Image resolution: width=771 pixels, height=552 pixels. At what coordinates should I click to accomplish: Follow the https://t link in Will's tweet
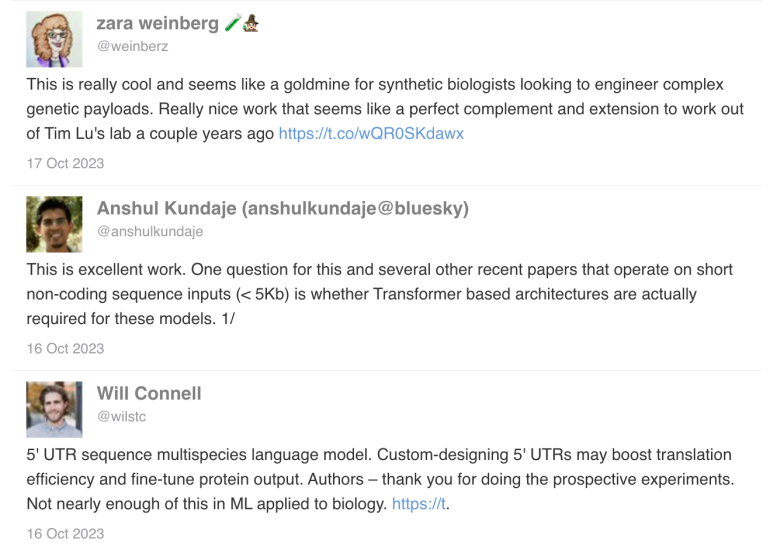[x=419, y=504]
